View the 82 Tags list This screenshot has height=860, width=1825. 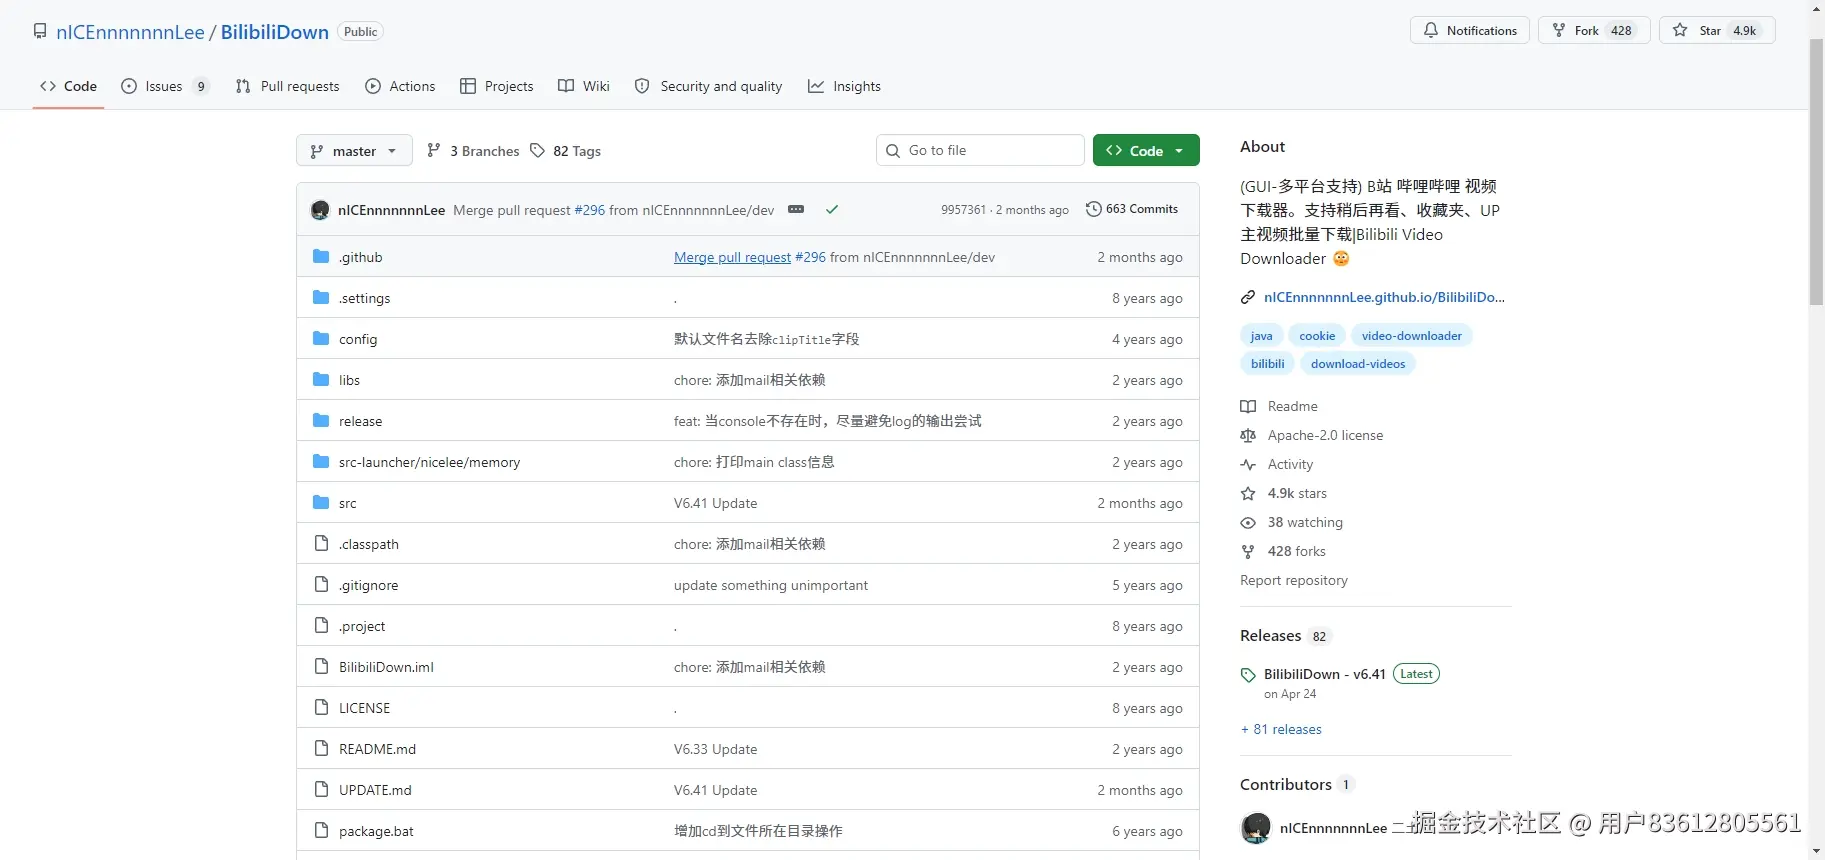[x=565, y=151]
